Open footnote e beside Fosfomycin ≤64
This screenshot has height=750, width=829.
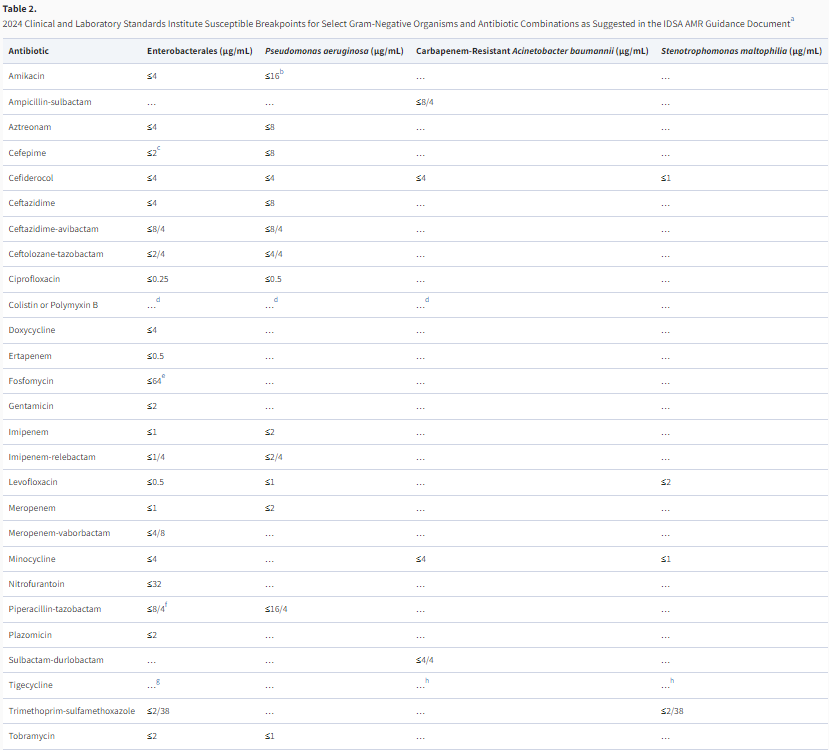coord(164,376)
